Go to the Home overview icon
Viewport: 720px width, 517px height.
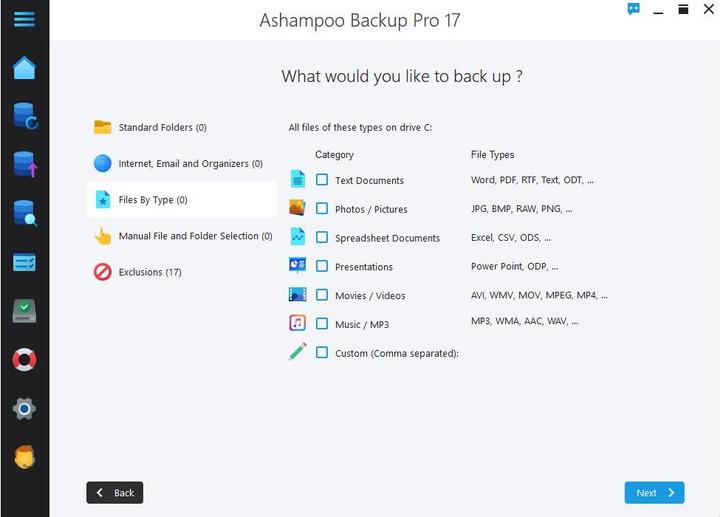(x=24, y=68)
